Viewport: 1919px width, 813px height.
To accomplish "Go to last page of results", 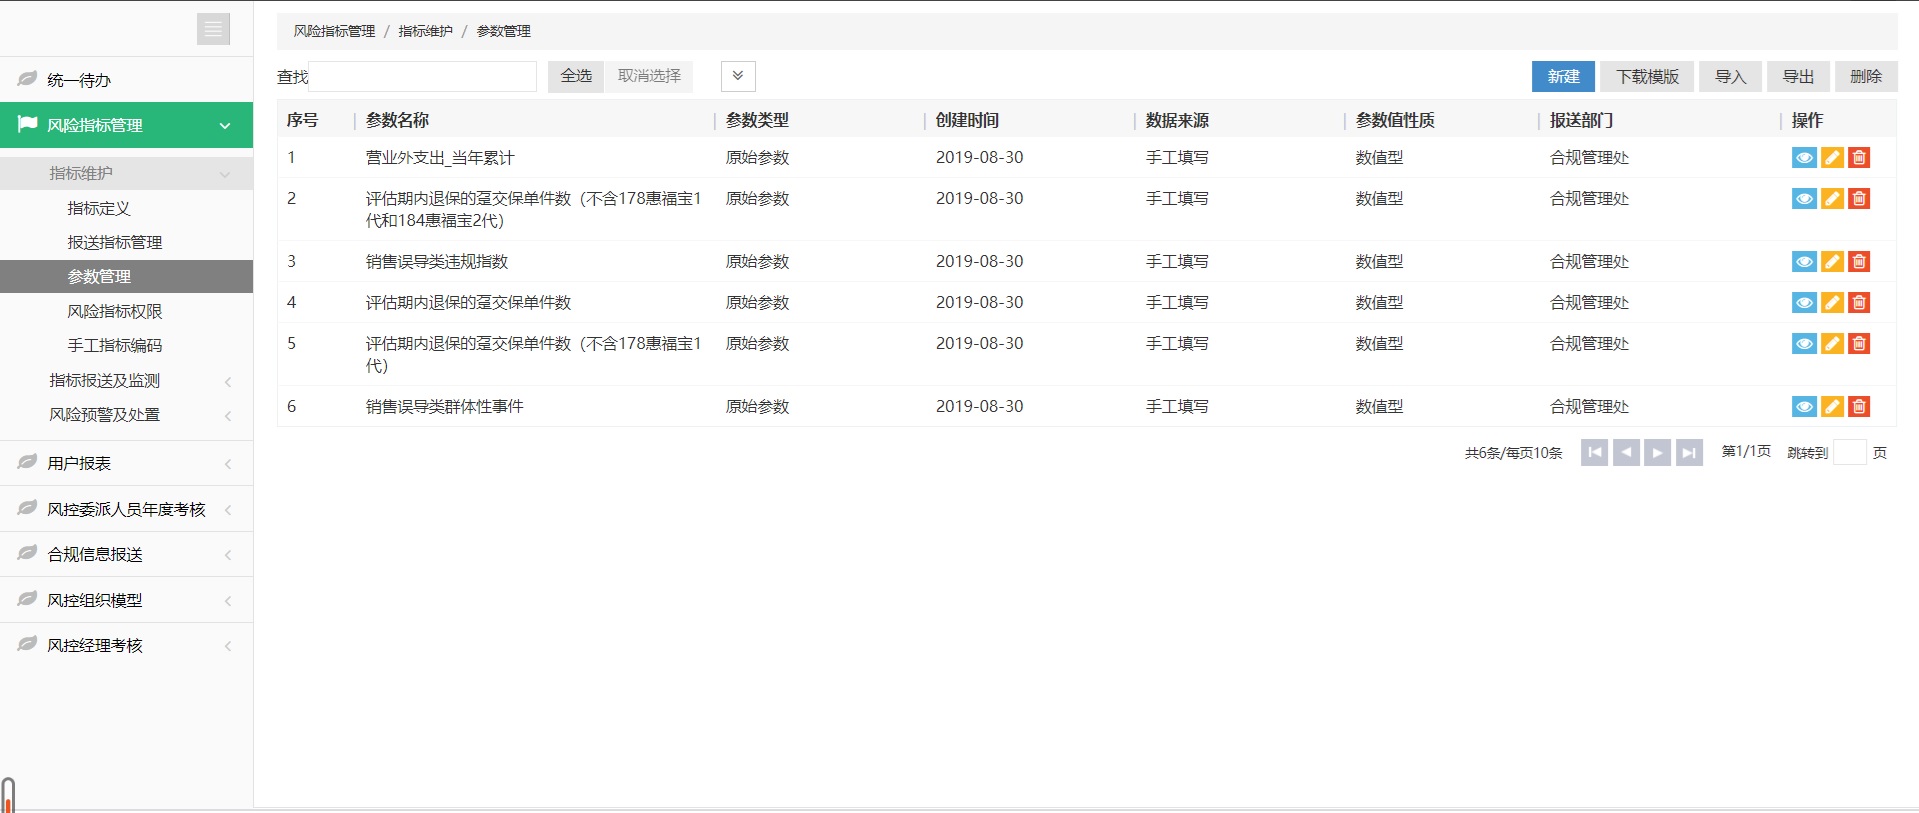I will (x=1689, y=453).
